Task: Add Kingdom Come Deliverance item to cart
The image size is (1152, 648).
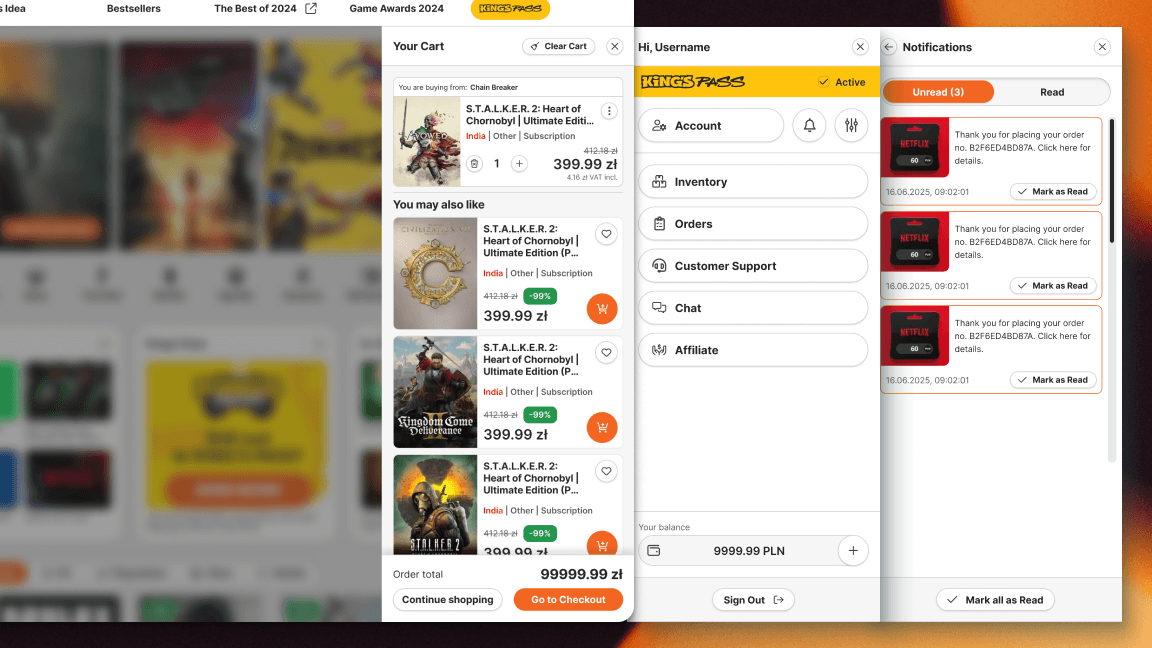Action: (601, 427)
